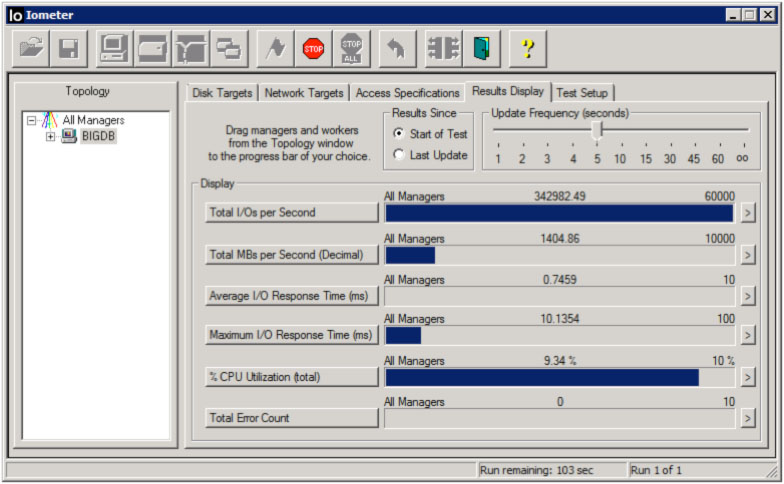Click Maximum I/O Response Time (ms) button
The image size is (784, 484).
pyautogui.click(x=292, y=335)
